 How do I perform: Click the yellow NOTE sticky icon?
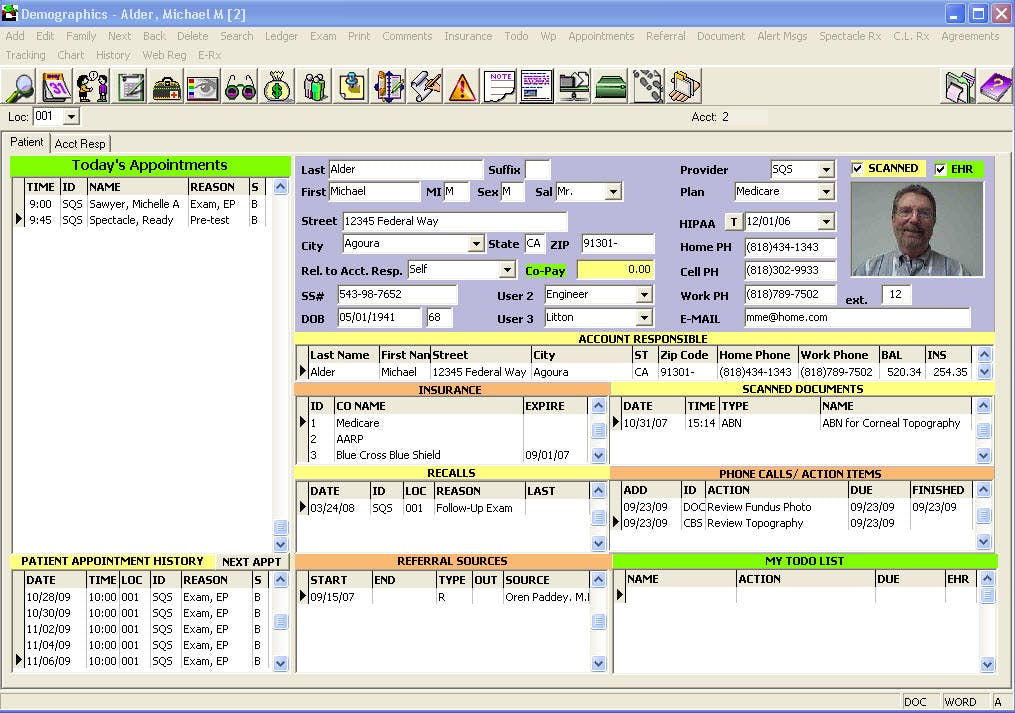click(x=498, y=86)
